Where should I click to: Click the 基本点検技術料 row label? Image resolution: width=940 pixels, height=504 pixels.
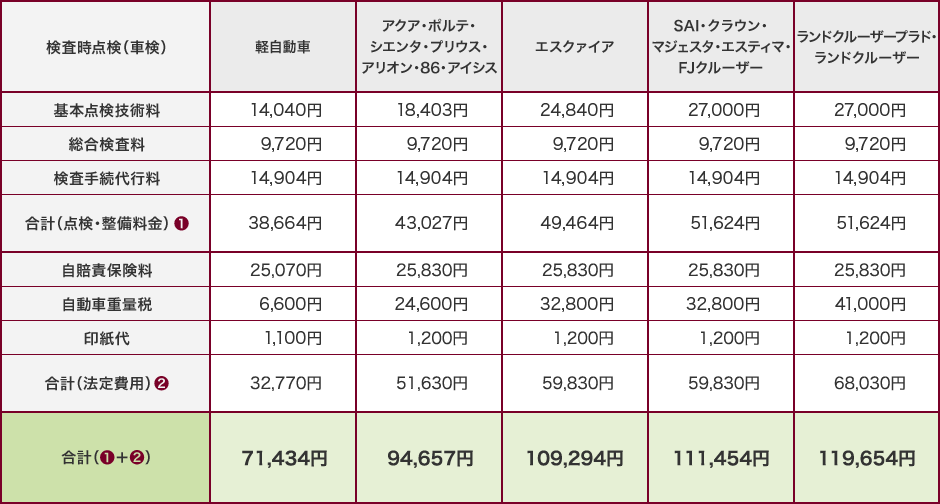(x=106, y=110)
